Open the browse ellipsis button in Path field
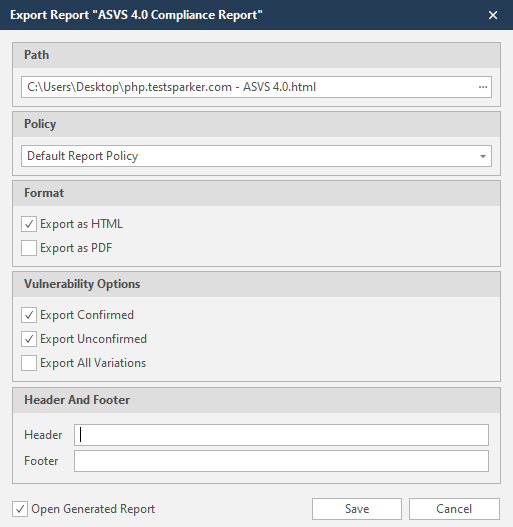Image resolution: width=513 pixels, height=527 pixels. pos(483,87)
